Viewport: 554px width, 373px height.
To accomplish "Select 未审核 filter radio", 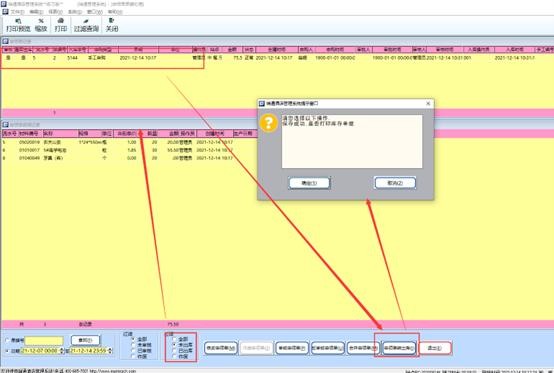I will (x=134, y=345).
